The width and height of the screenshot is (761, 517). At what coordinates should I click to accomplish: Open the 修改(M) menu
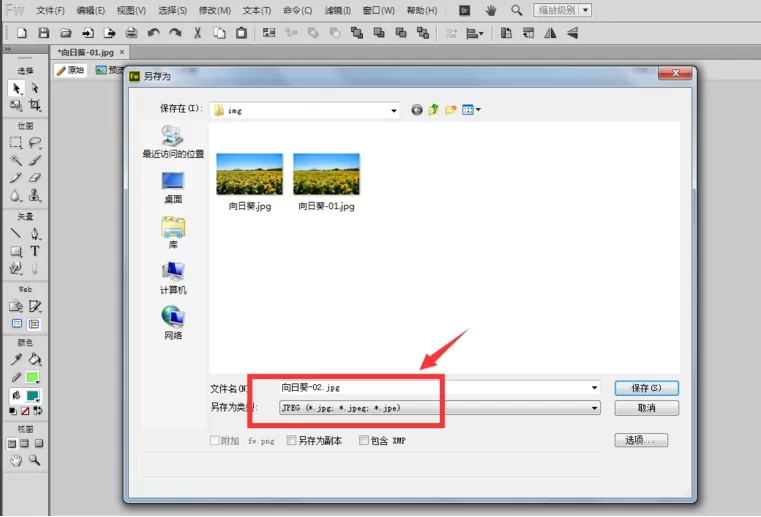click(x=215, y=10)
